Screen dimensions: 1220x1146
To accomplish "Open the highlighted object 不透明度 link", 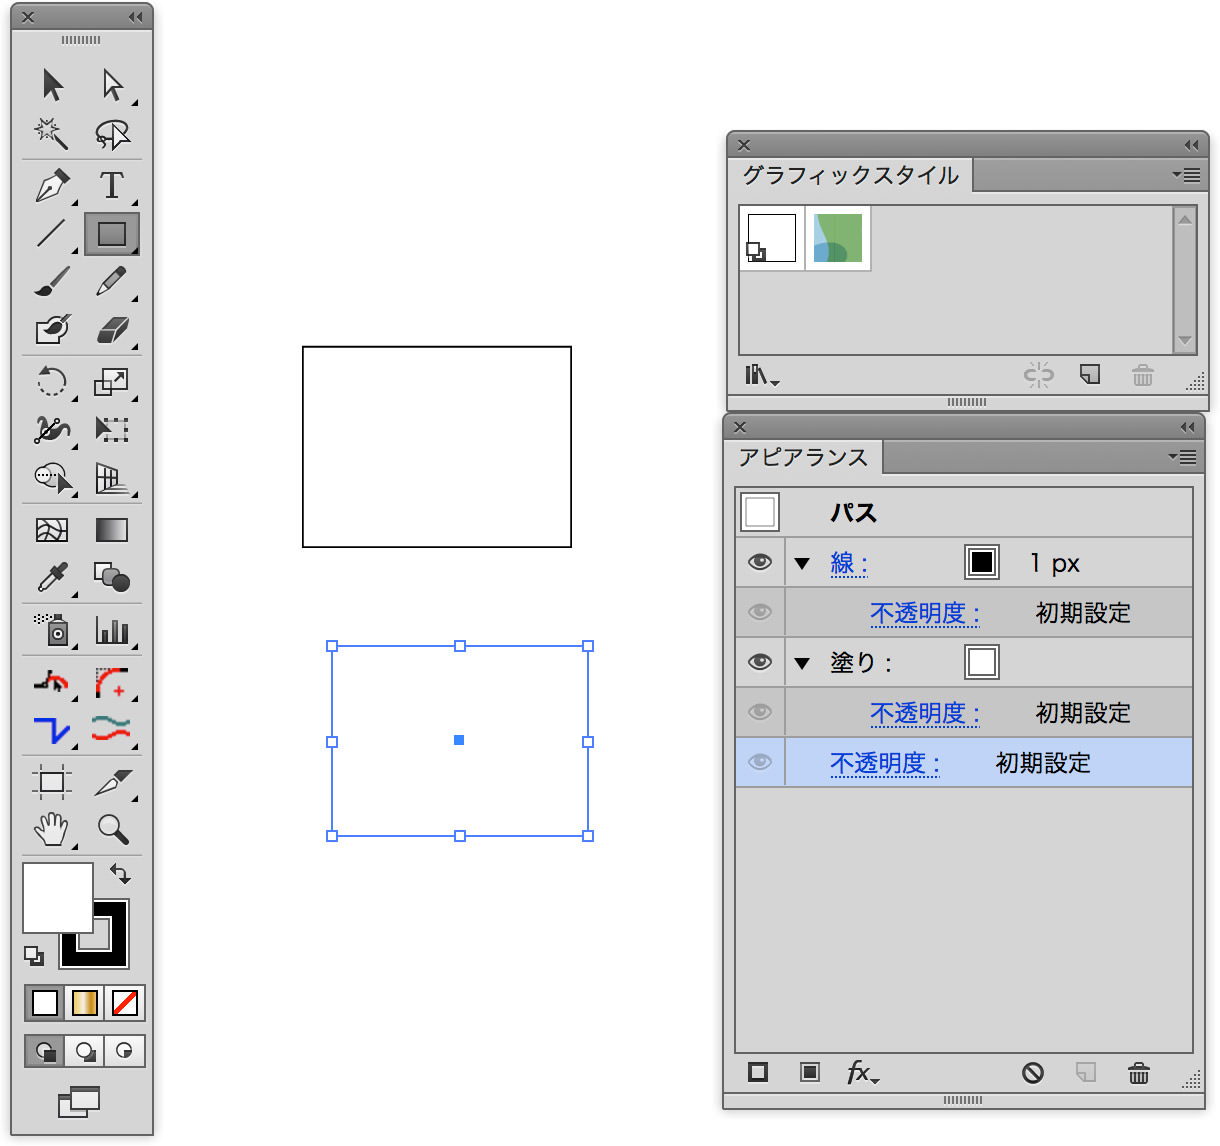I will [x=885, y=763].
